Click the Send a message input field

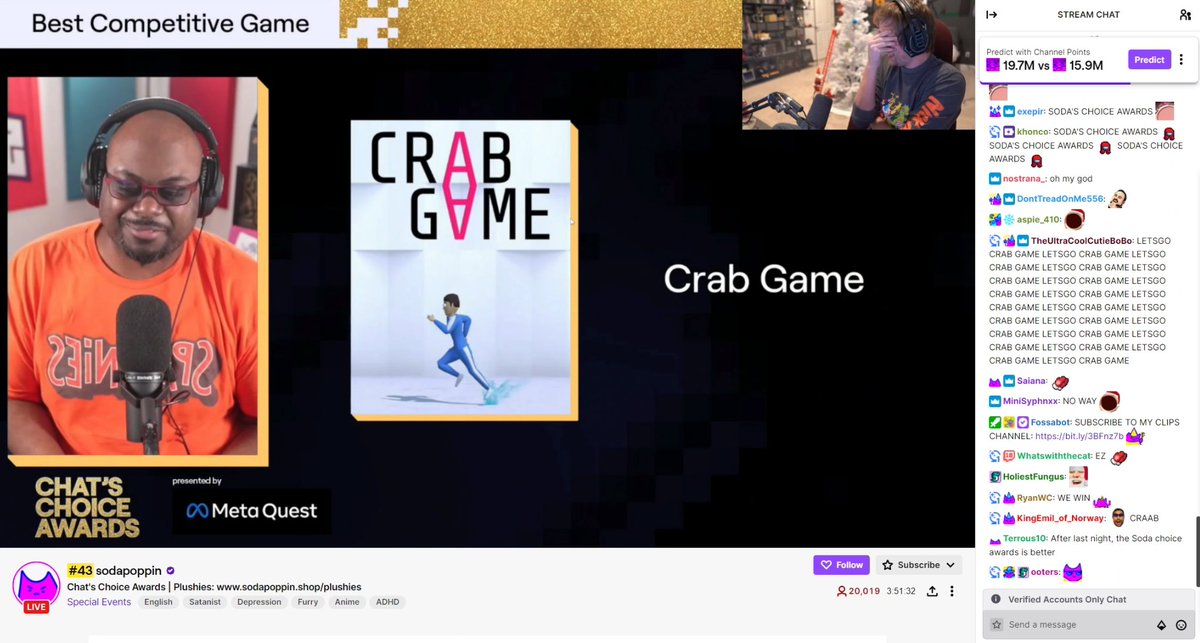point(1079,624)
